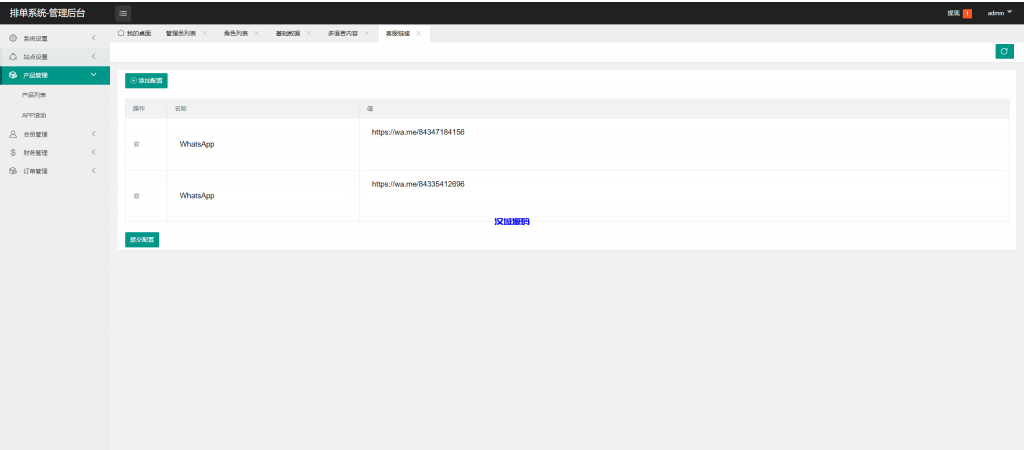Click trash icon for second WhatsApp row

click(136, 196)
